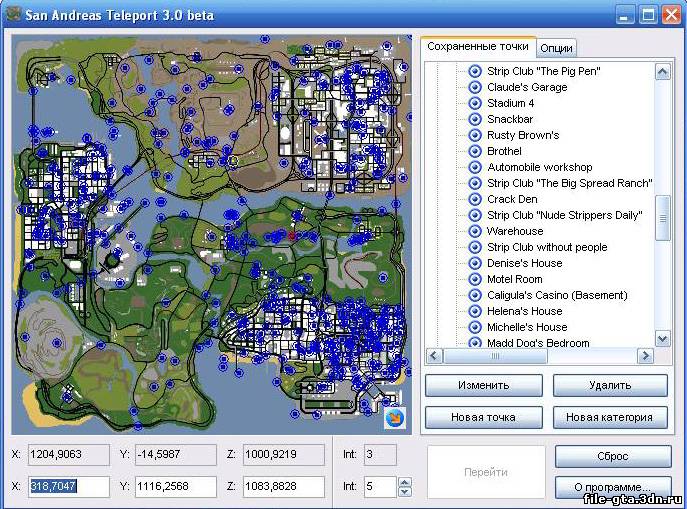Click the point icon beside Automobile workshop

pos(475,167)
